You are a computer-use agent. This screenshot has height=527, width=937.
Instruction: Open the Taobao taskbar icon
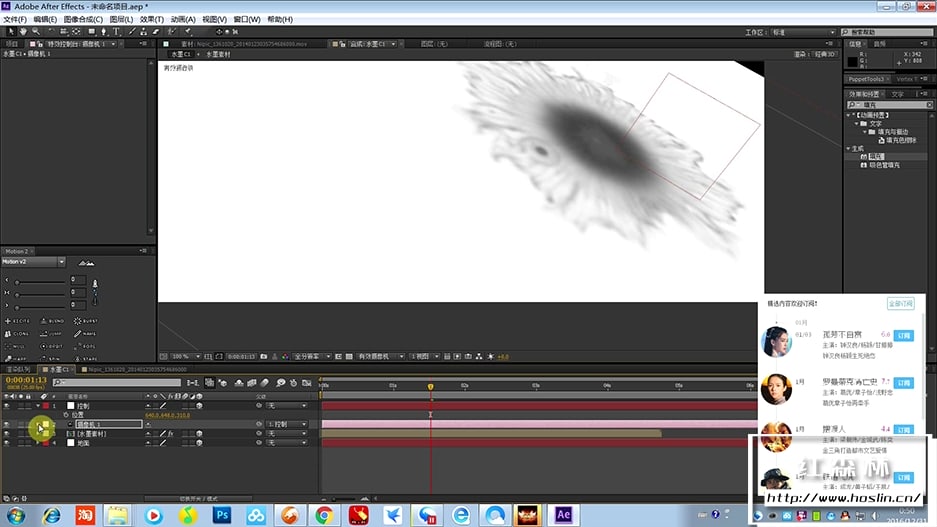(x=85, y=515)
